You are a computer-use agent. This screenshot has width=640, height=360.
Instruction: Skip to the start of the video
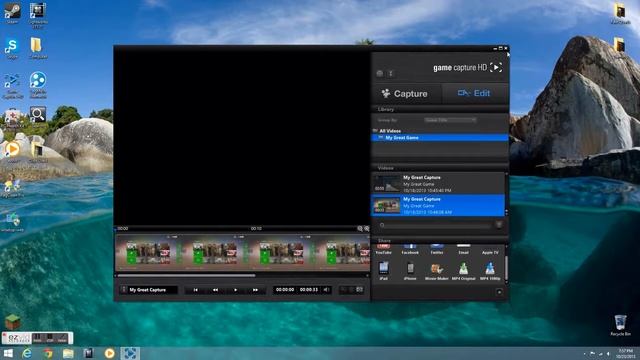(x=196, y=290)
